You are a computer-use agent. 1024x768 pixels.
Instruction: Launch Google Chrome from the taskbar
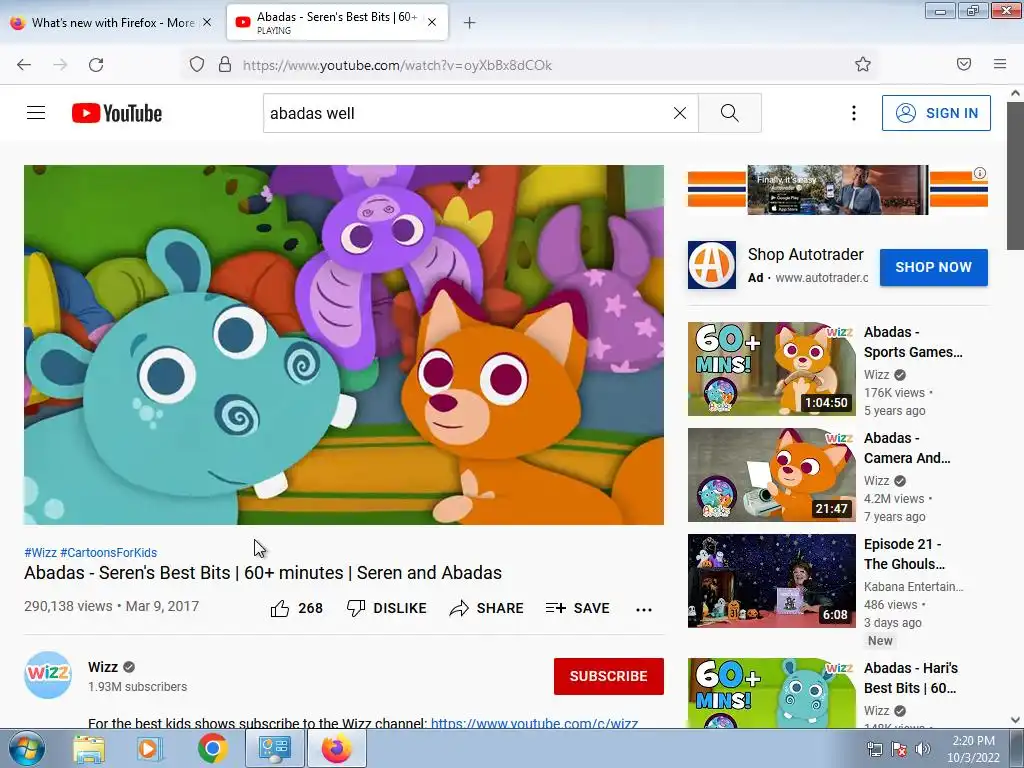212,748
